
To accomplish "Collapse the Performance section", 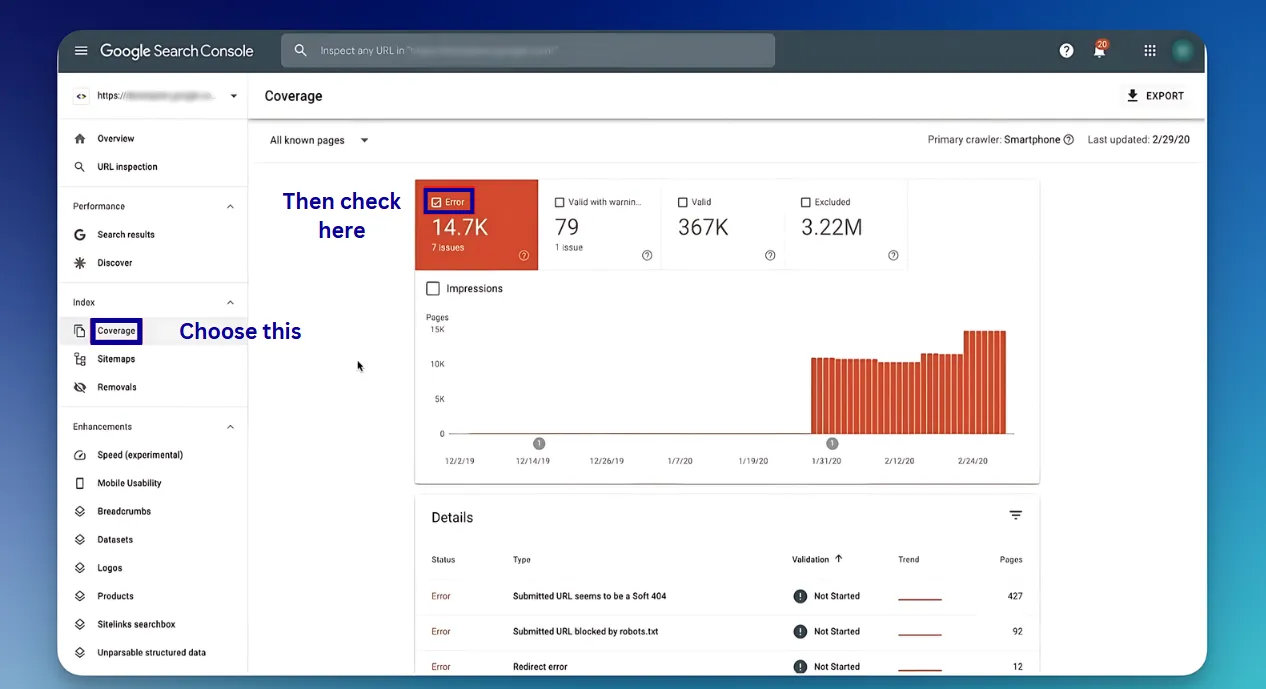I will pos(230,207).
